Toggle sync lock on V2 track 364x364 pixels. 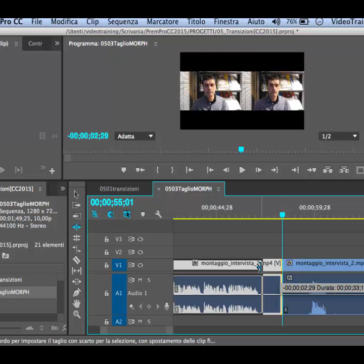pos(131,252)
